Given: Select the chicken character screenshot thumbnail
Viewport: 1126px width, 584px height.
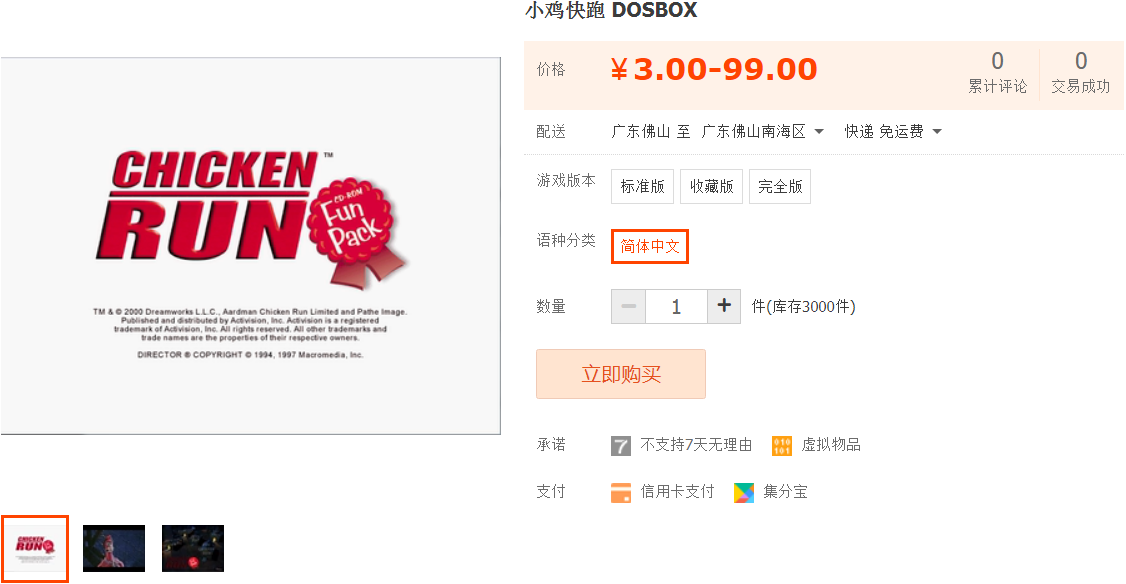Looking at the screenshot, I should point(114,548).
